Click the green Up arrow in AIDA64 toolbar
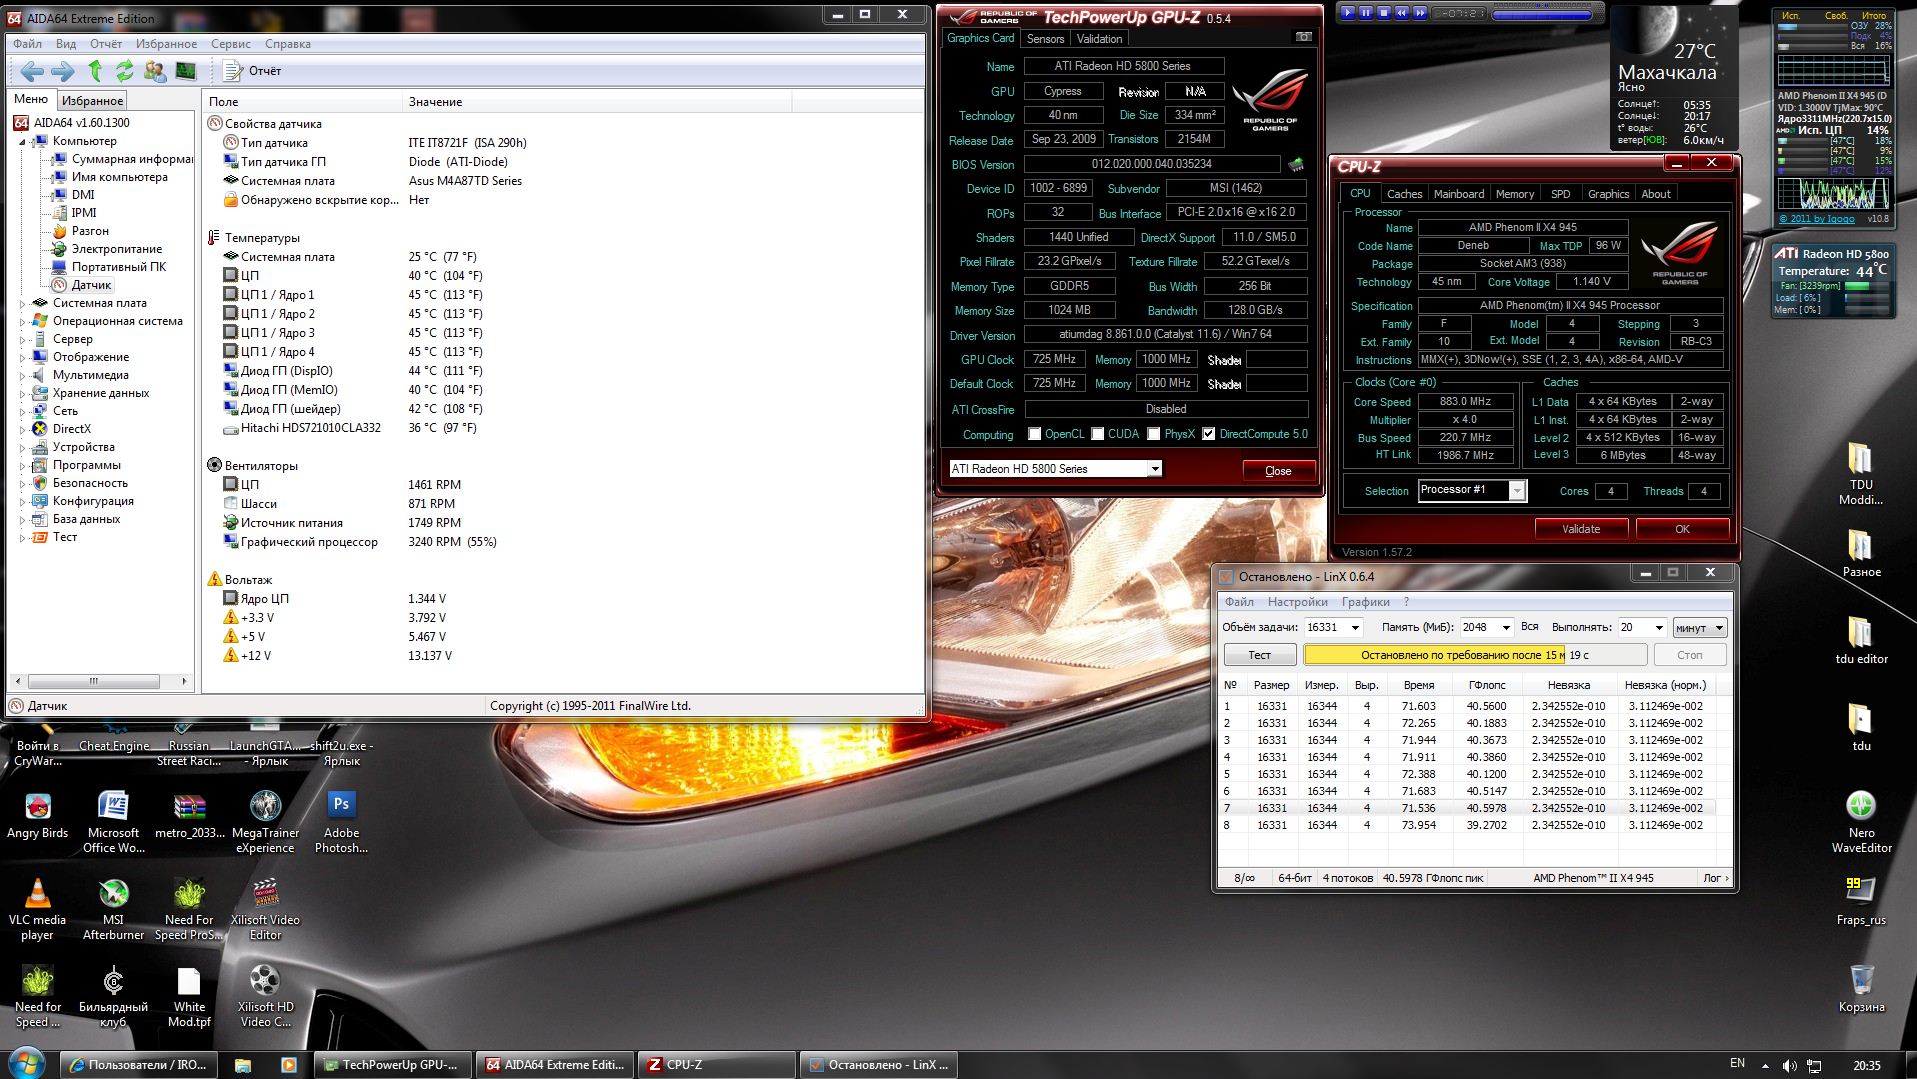This screenshot has width=1917, height=1079. pos(95,71)
